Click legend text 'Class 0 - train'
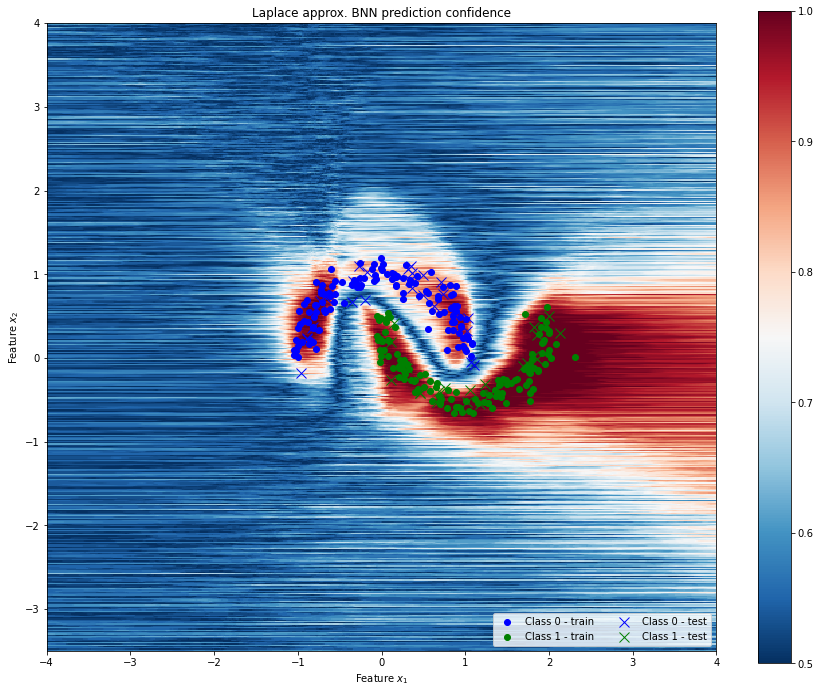The width and height of the screenshot is (821, 693). 559,621
